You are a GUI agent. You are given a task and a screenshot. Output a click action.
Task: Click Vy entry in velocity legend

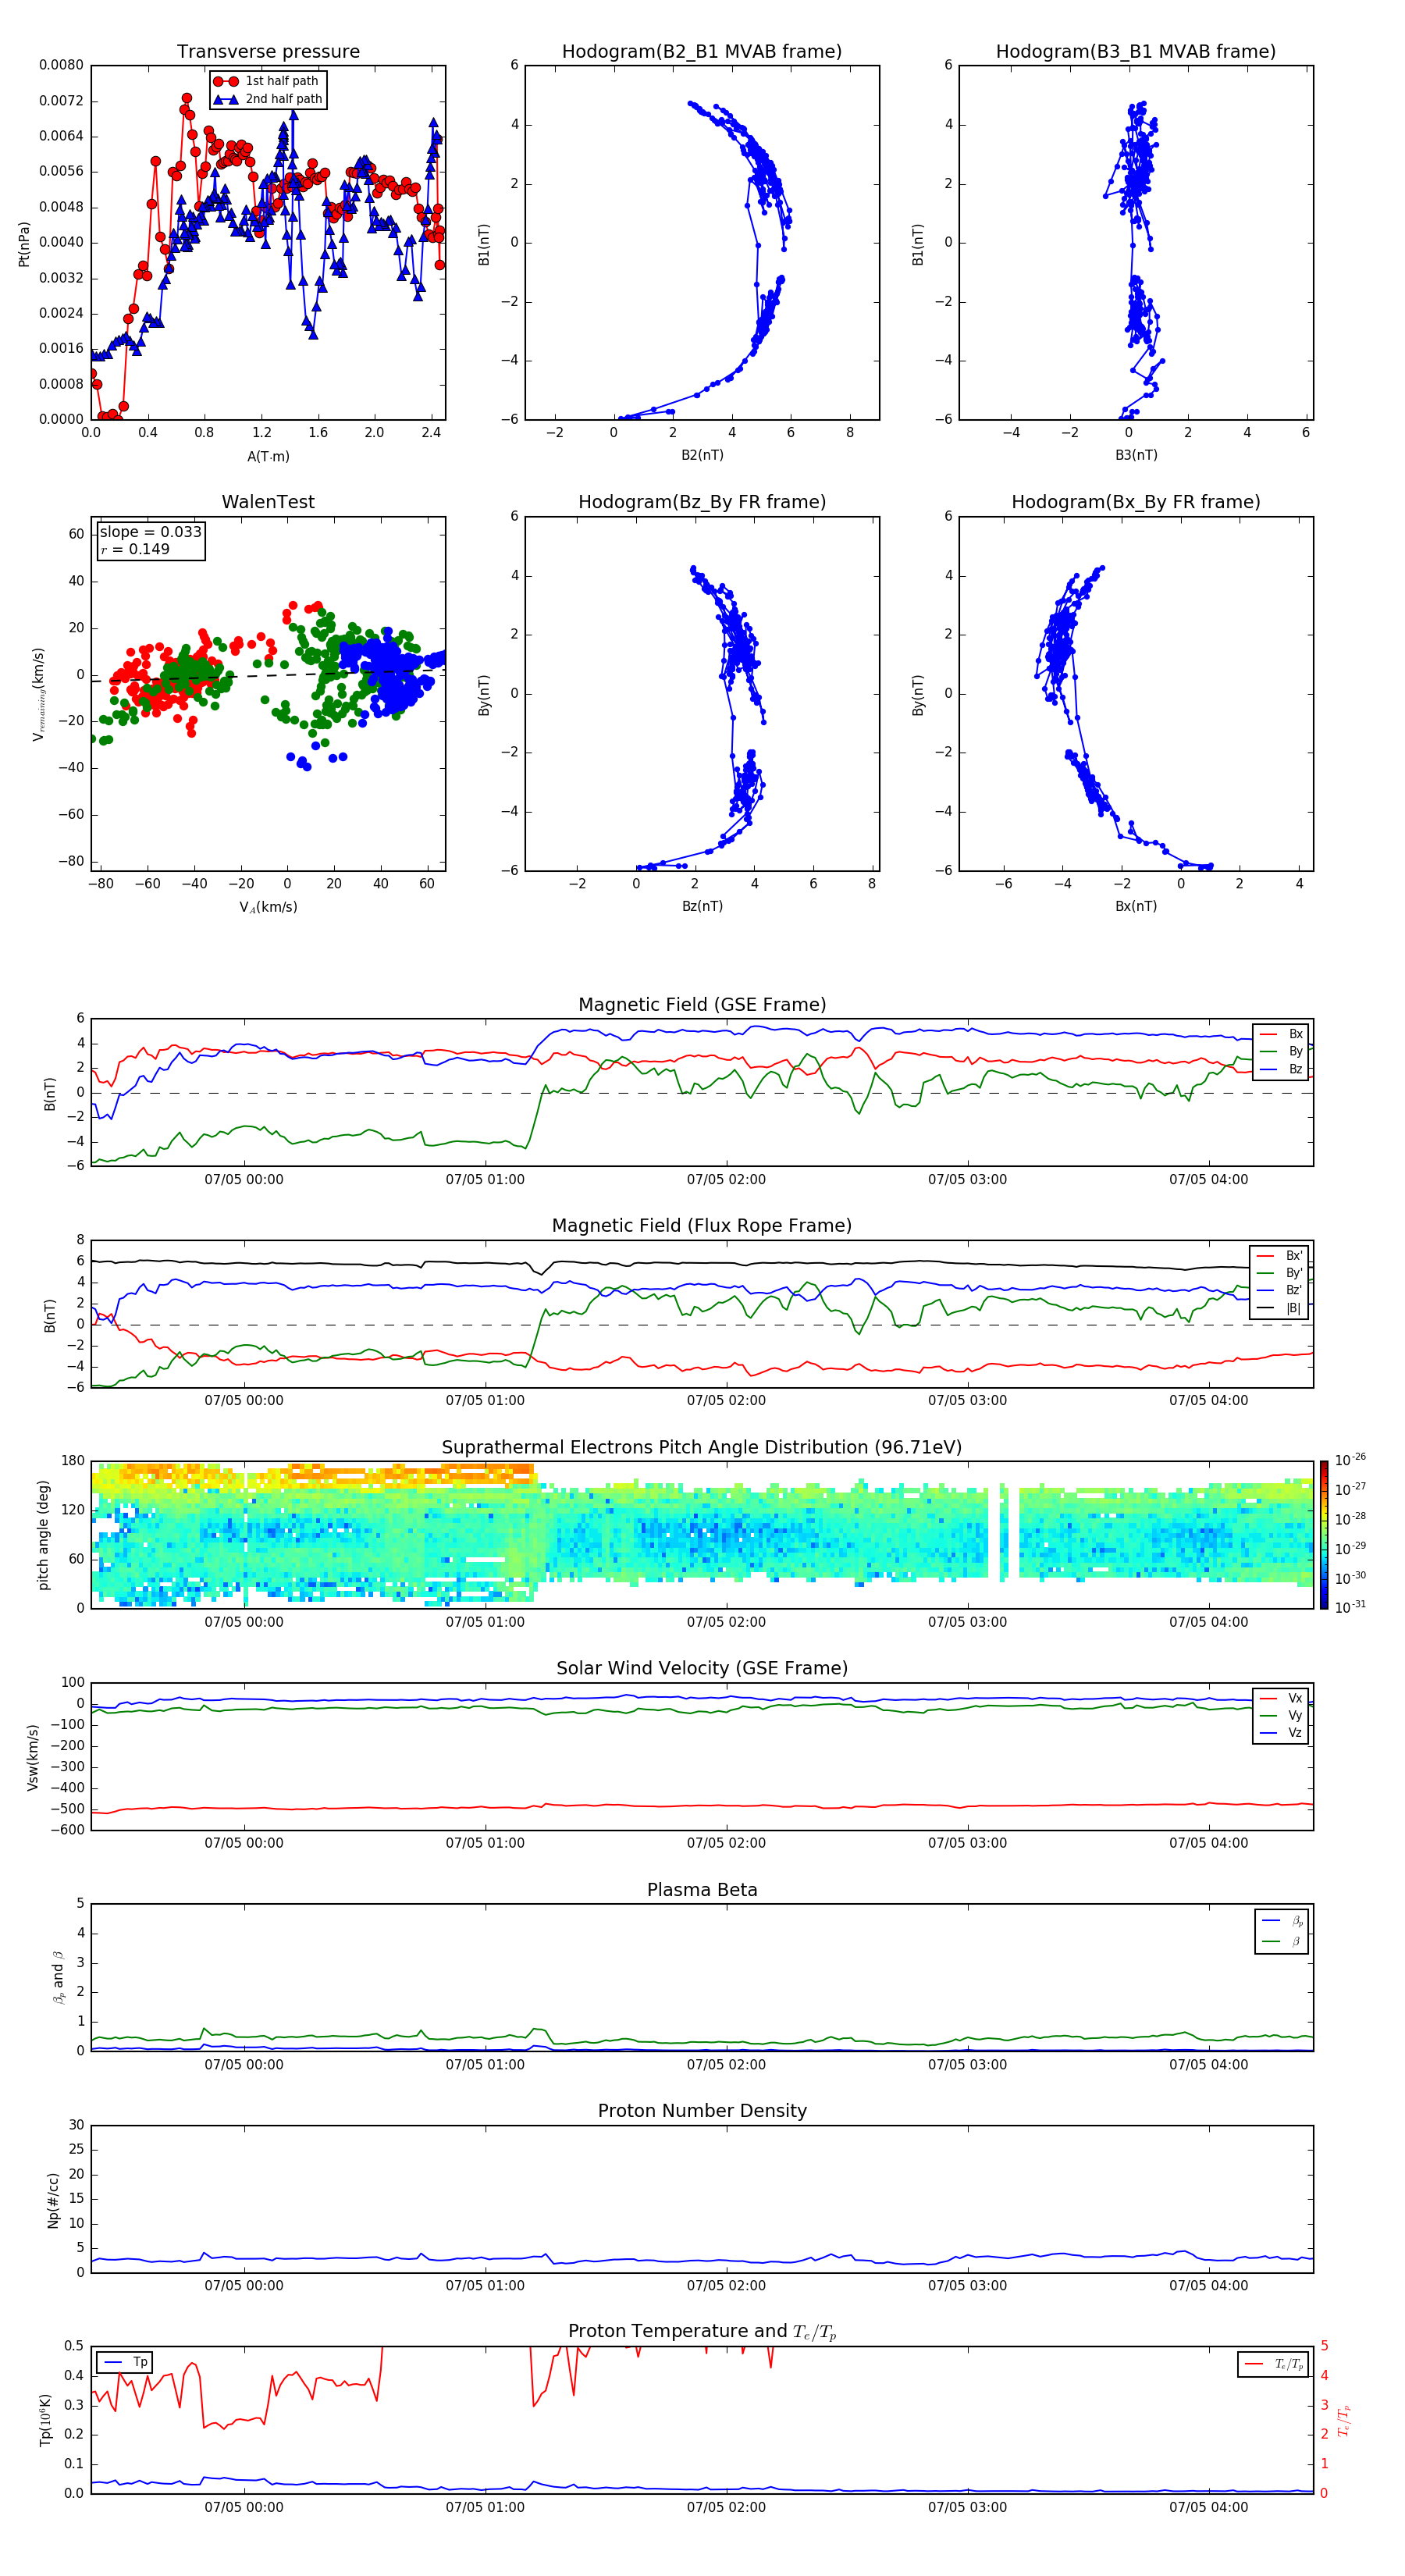(x=1281, y=1715)
